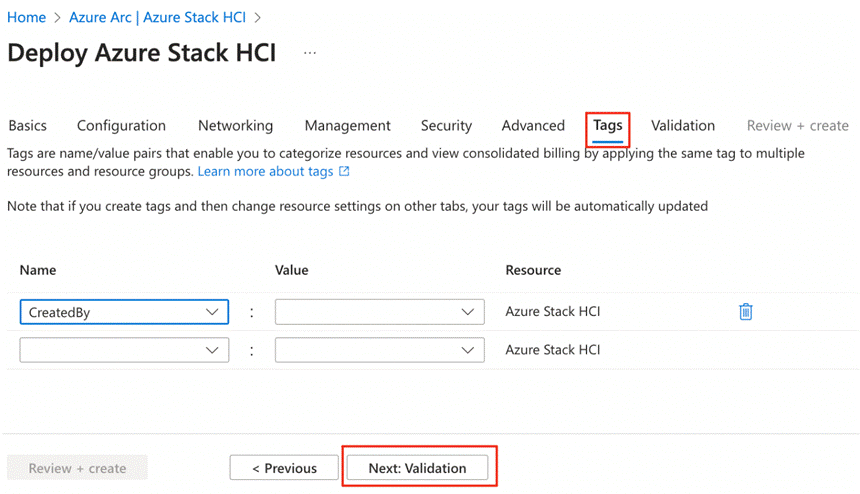Open the Networking tab
860x494 pixels.
235,125
